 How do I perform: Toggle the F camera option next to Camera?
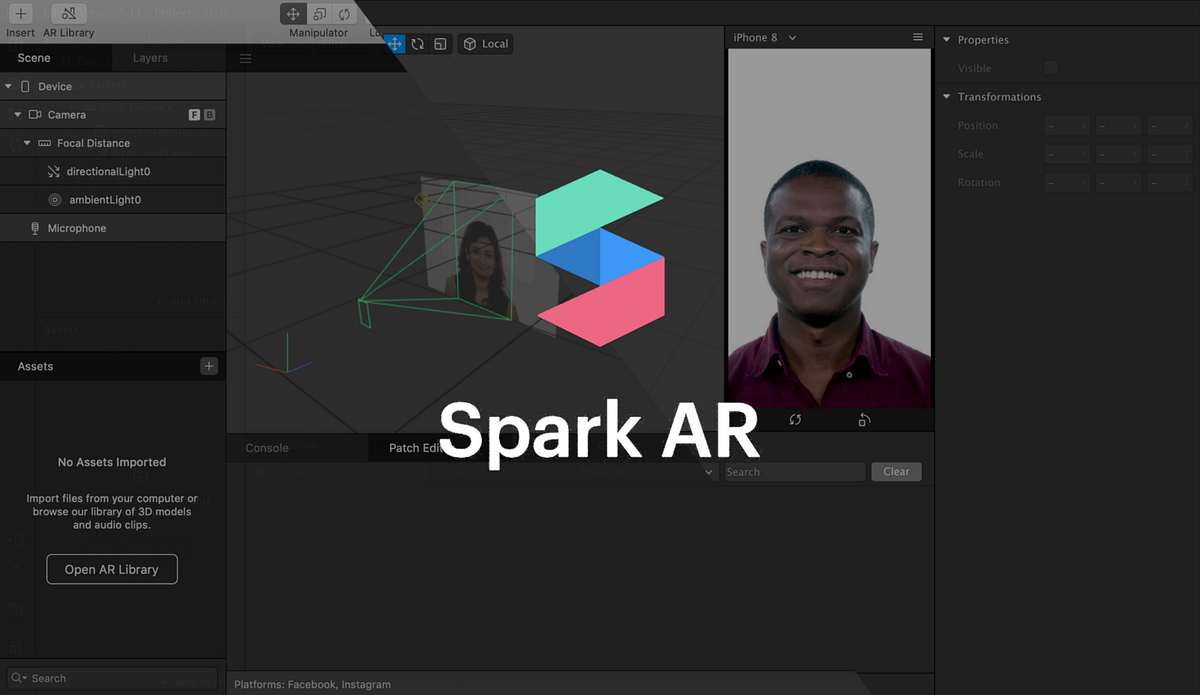194,115
